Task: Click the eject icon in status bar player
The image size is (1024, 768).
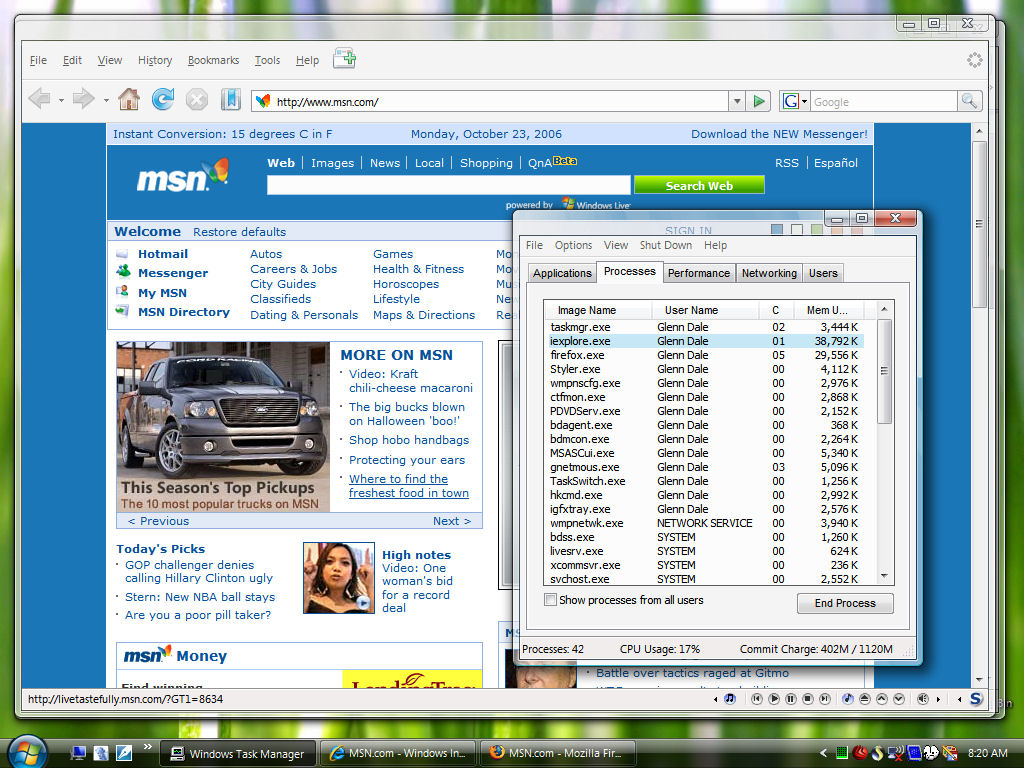Action: [865, 699]
